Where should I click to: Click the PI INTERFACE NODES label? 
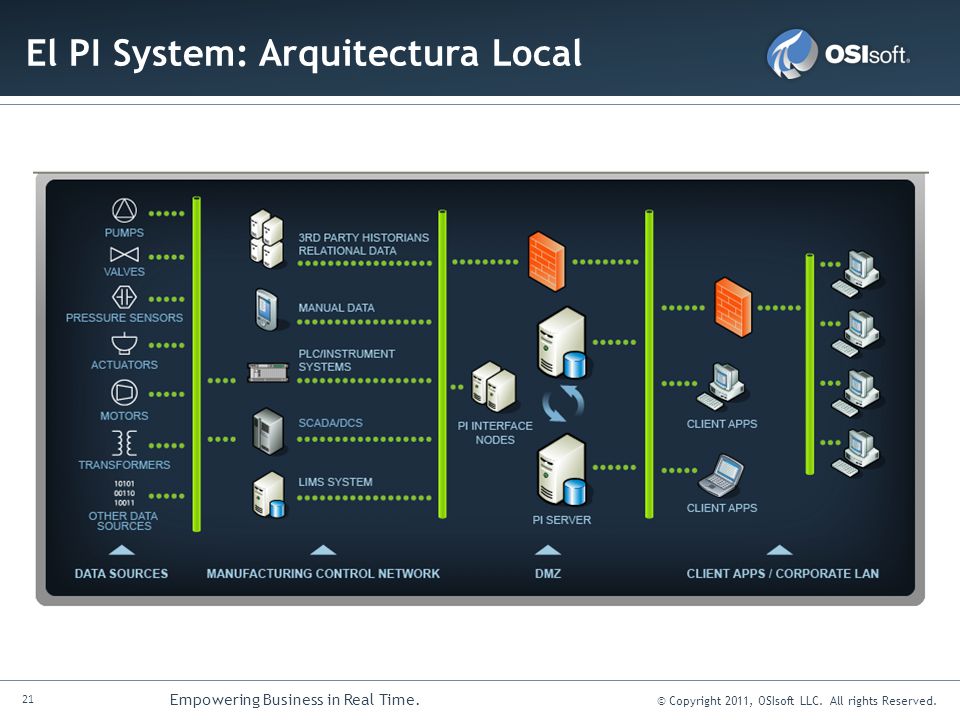495,433
